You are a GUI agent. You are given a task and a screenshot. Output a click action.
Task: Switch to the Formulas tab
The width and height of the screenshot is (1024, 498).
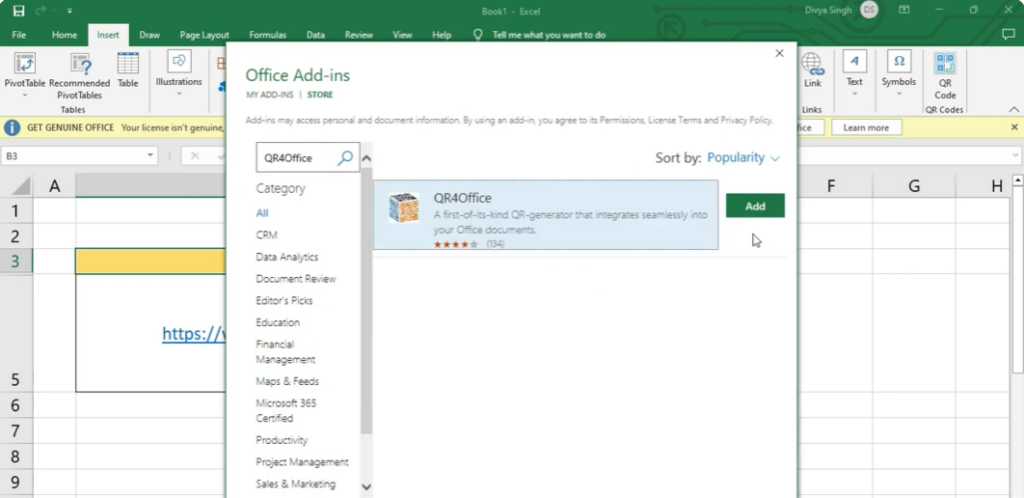coord(268,35)
